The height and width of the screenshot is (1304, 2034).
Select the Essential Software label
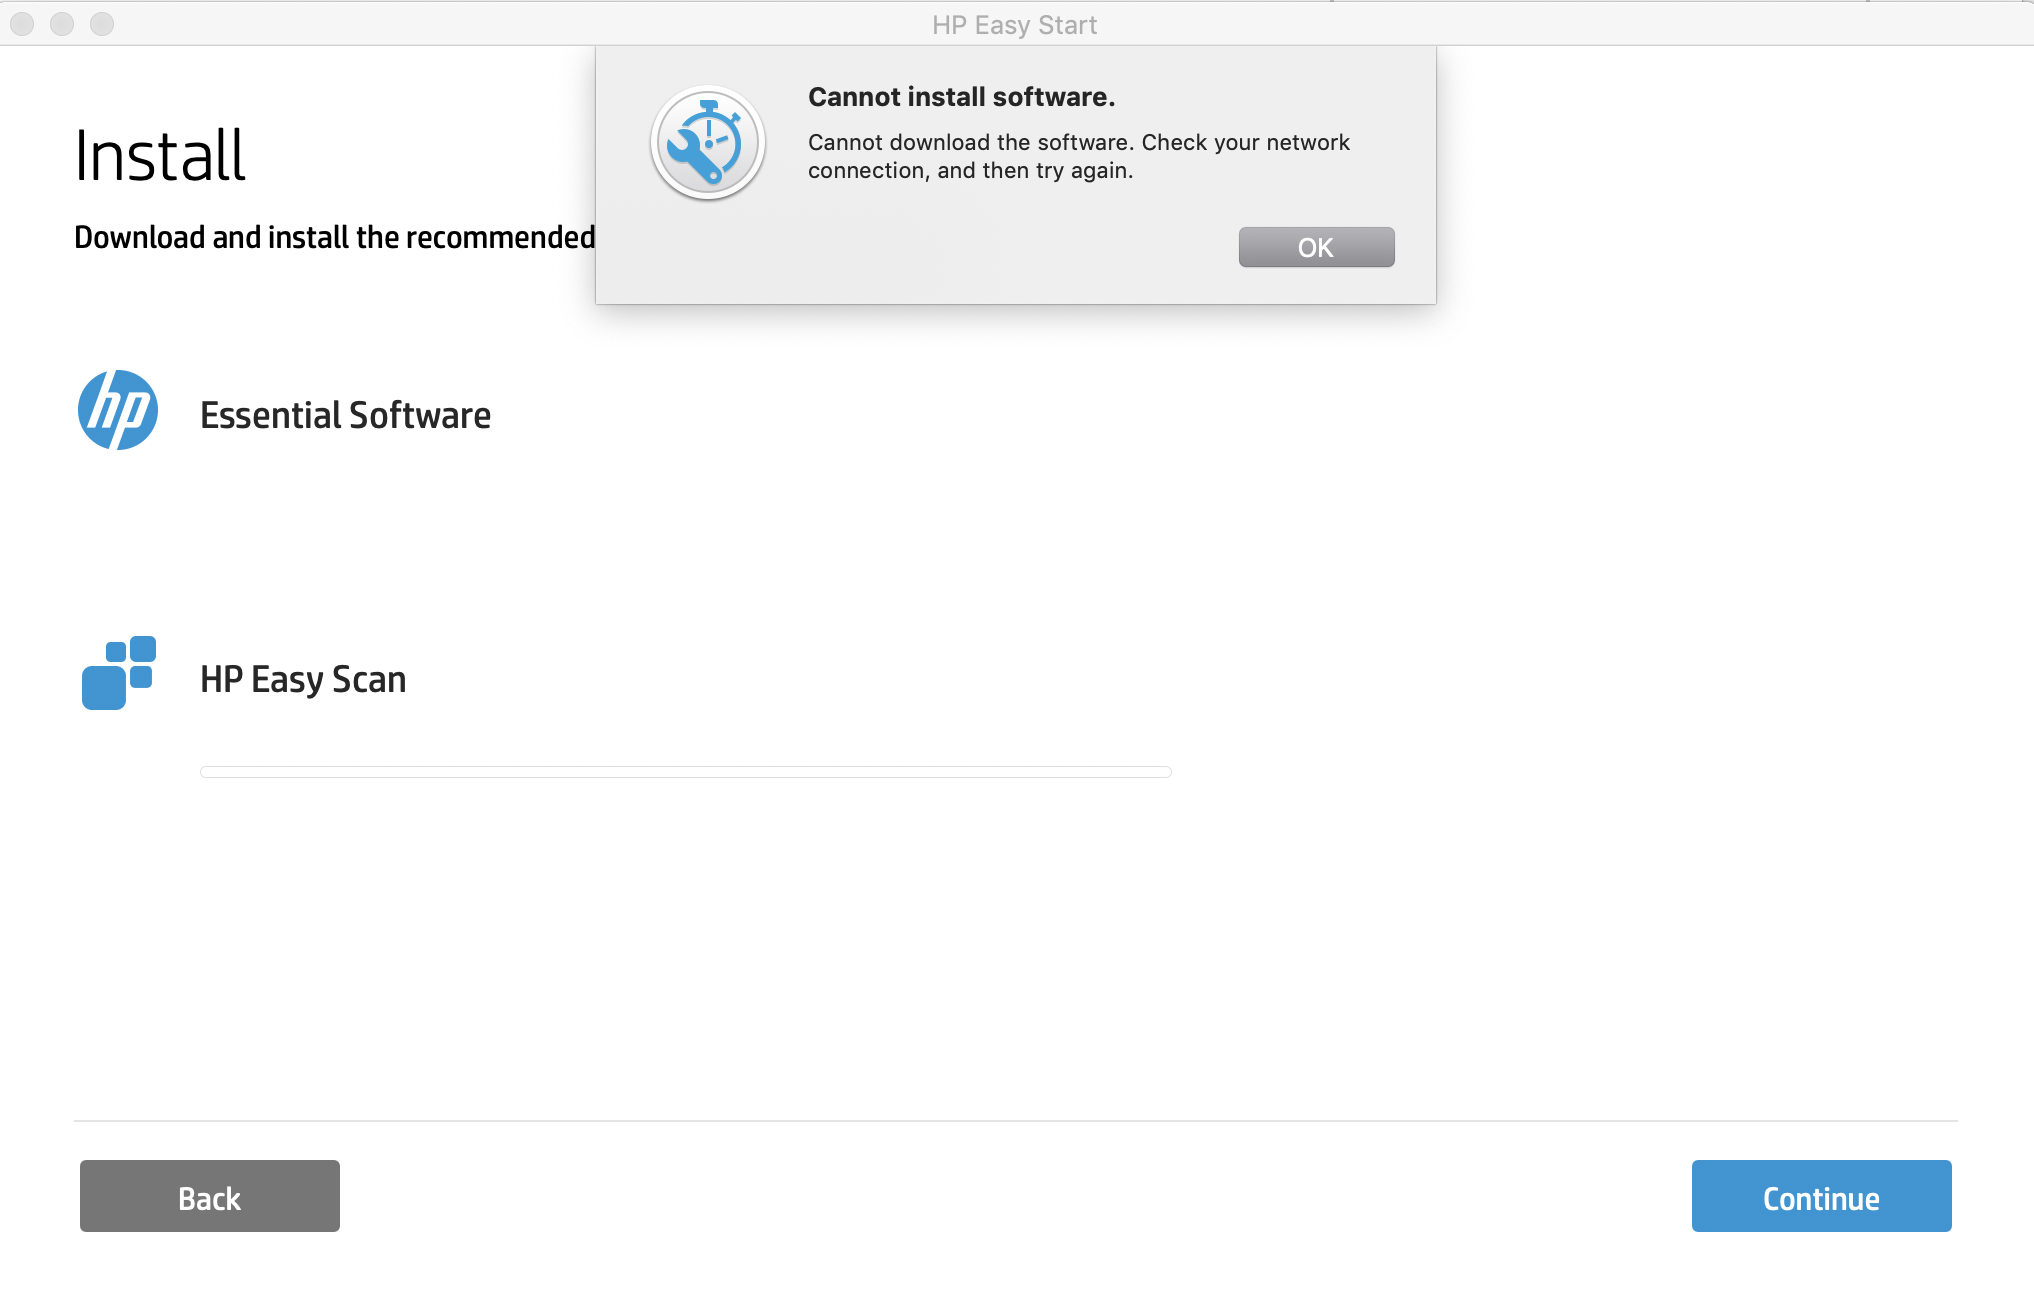point(345,415)
